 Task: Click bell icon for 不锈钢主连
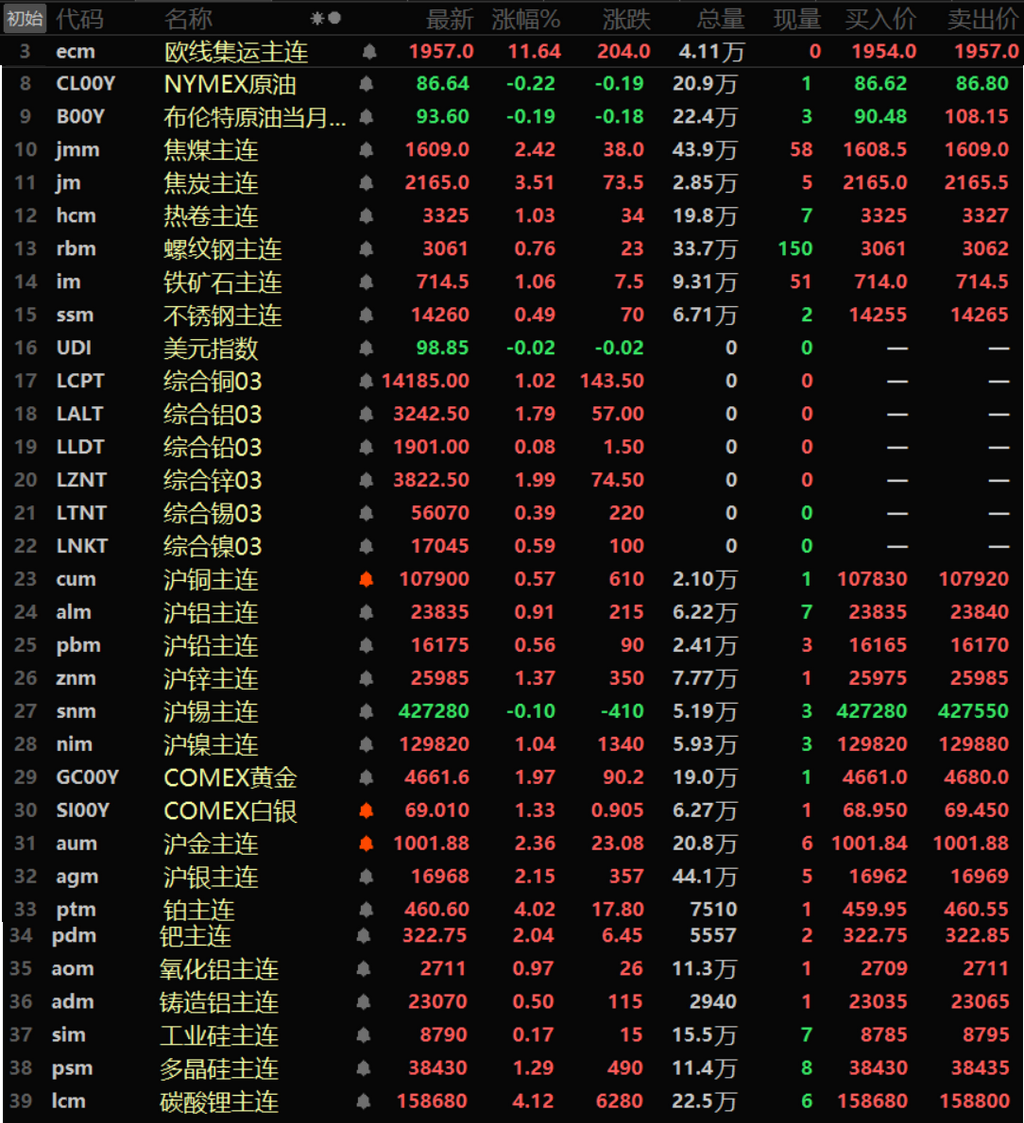366,314
